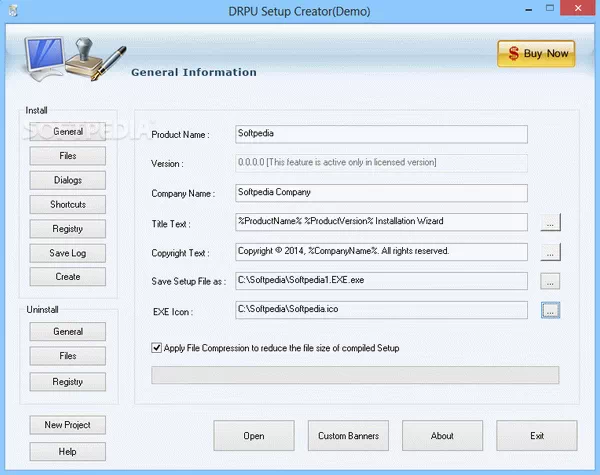This screenshot has width=600, height=475.
Task: Close the DRPU Setup Creator window
Action: [x=578, y=8]
